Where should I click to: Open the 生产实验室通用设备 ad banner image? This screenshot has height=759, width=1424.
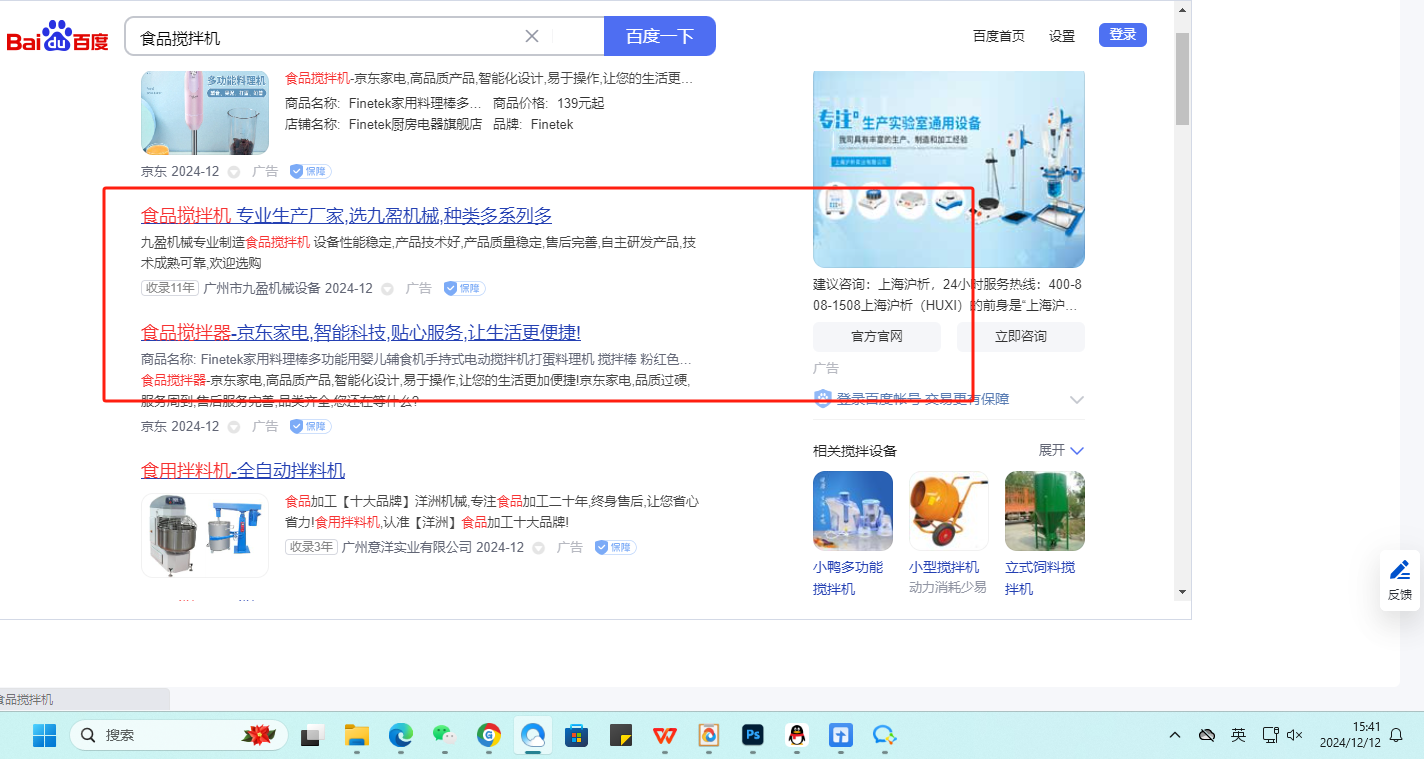pos(949,168)
